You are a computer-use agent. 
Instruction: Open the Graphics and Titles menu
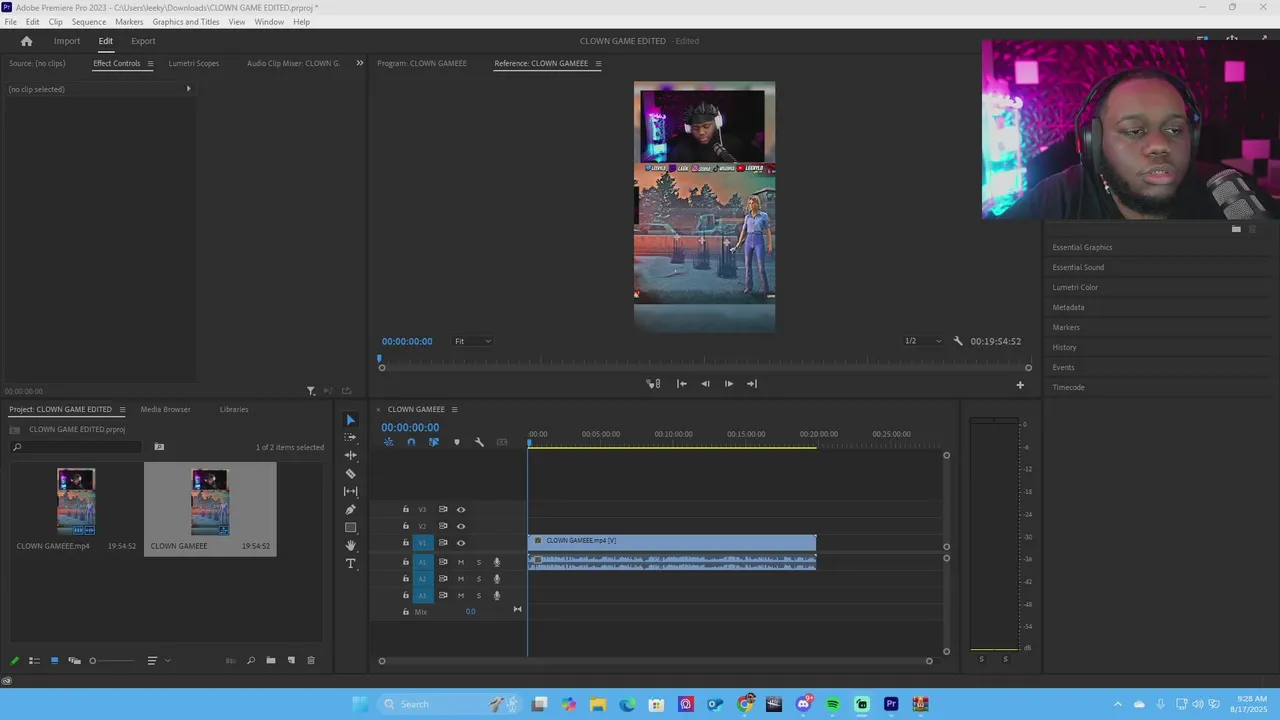coord(186,22)
